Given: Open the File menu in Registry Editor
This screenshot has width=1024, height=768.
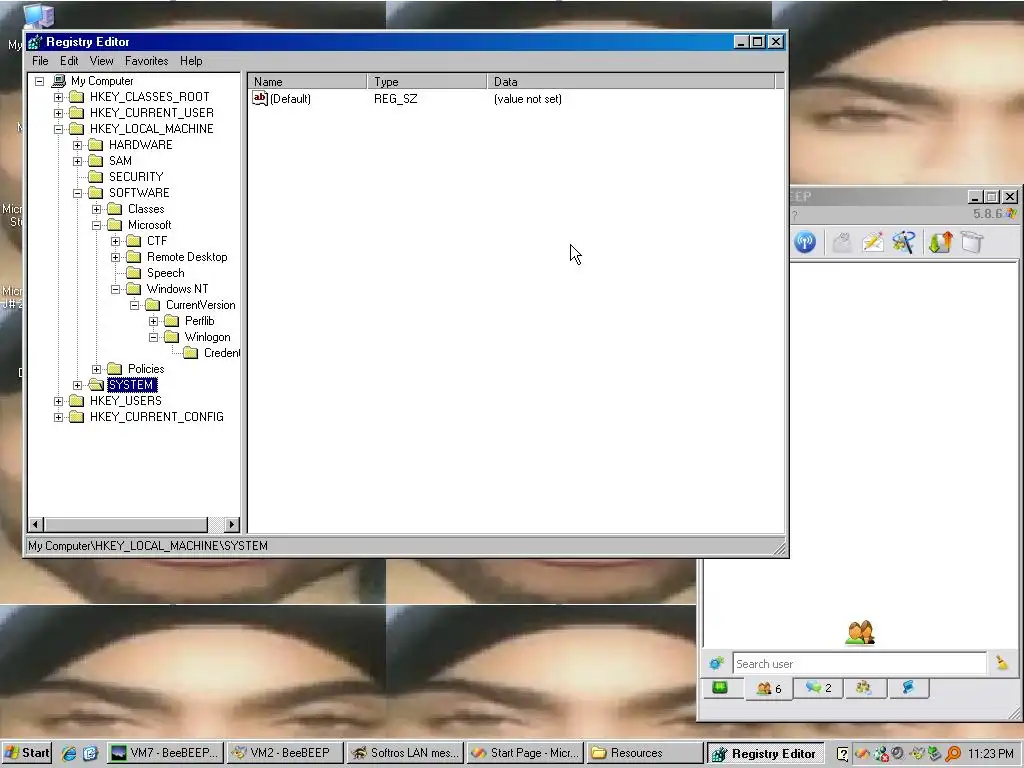Looking at the screenshot, I should [x=40, y=61].
